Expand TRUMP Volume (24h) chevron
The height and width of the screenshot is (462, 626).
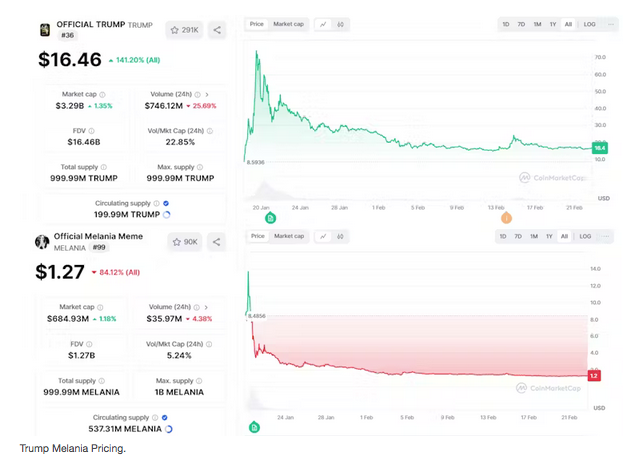[x=207, y=95]
